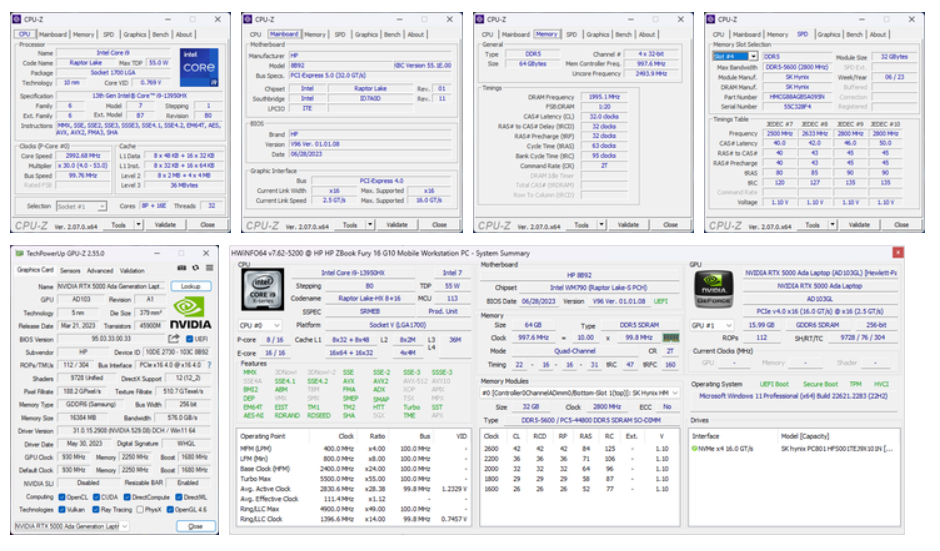Click the NVIDIA logo in GPU-Z
This screenshot has height=551, width=940.
190,311
